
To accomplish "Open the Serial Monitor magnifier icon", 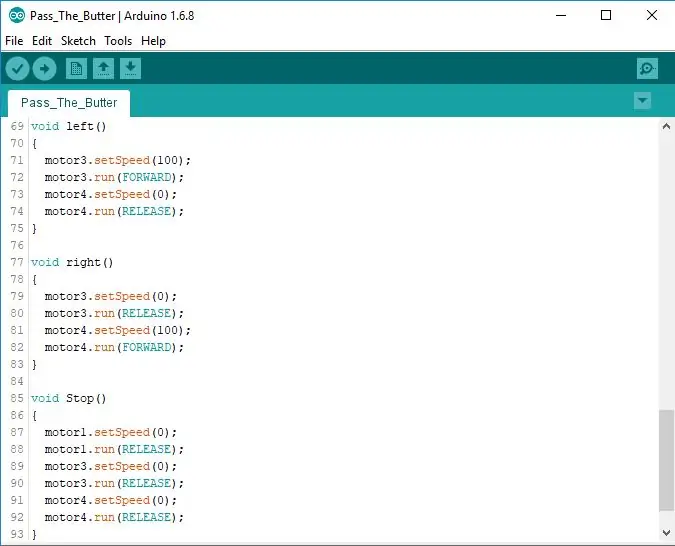I will pos(647,68).
